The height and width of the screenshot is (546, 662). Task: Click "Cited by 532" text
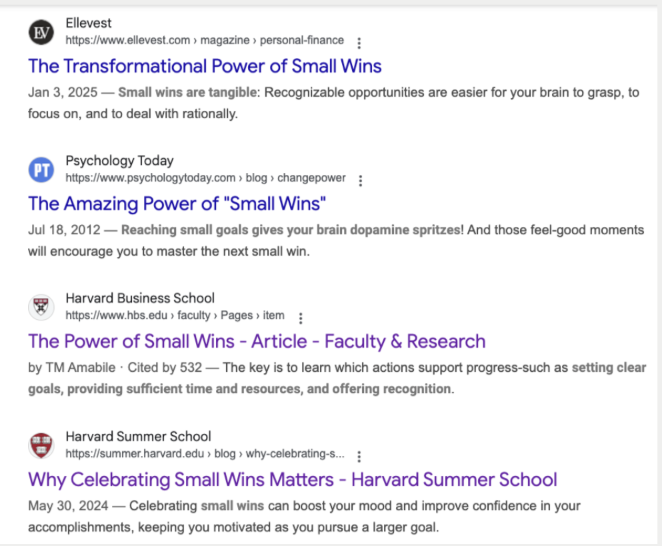pyautogui.click(x=165, y=368)
